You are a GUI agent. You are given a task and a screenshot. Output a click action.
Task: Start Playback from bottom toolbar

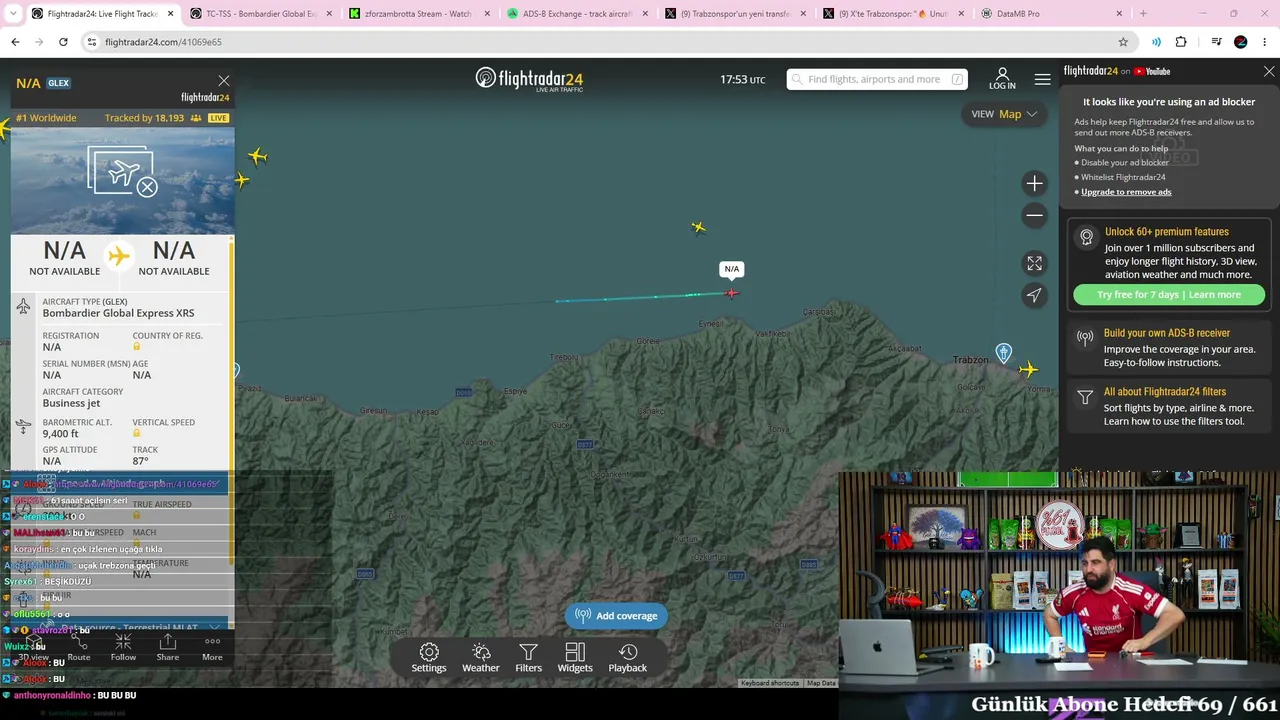(628, 658)
